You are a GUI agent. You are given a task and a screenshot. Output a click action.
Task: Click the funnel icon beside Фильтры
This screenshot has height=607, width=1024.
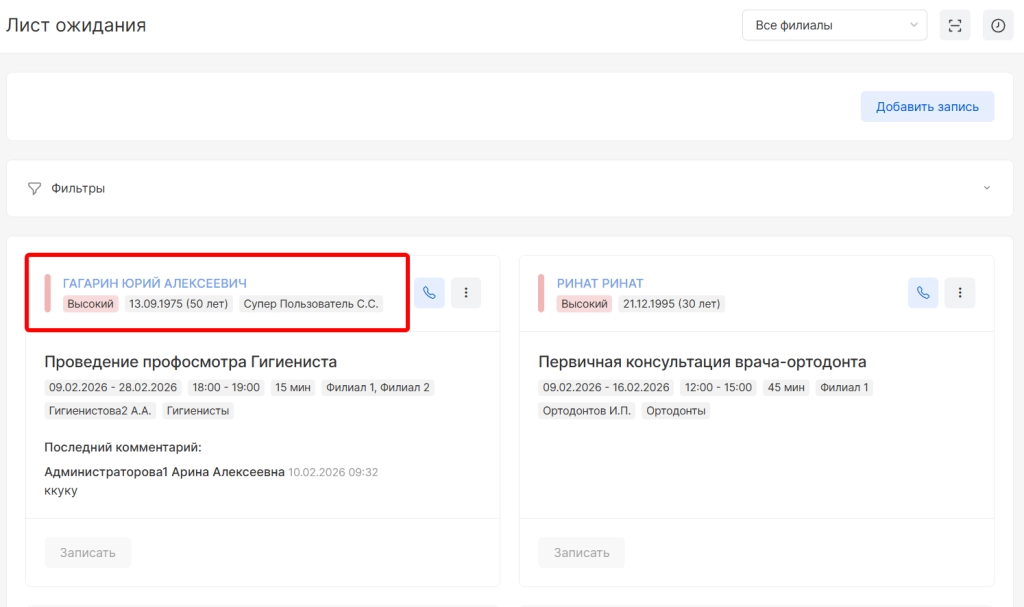(x=35, y=188)
